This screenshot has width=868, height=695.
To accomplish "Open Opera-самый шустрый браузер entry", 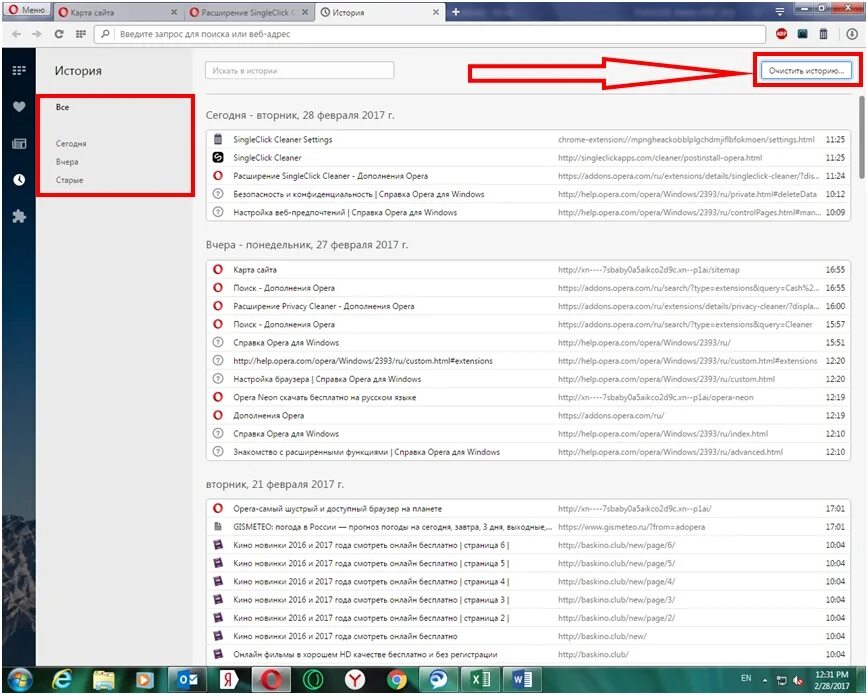I will (x=528, y=508).
